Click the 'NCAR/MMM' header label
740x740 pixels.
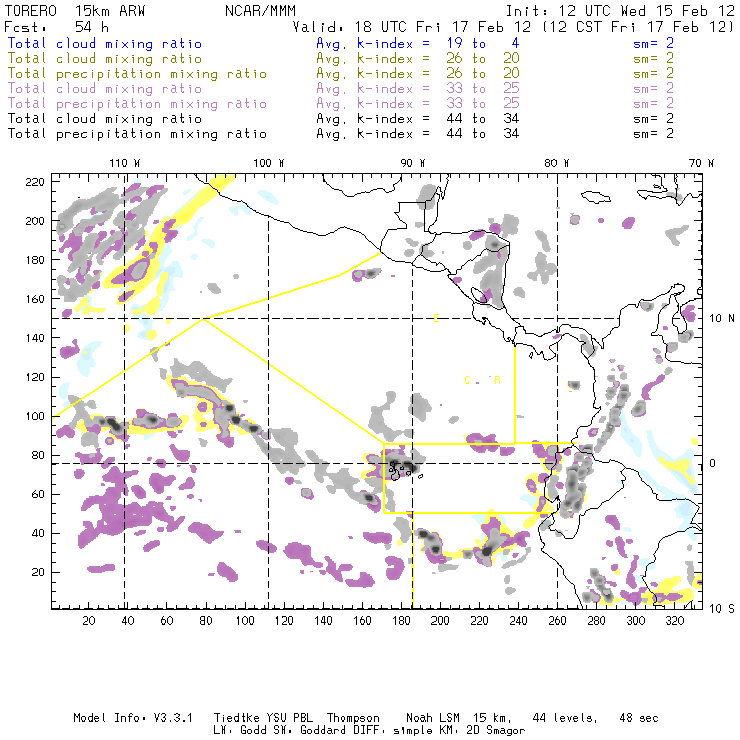coord(260,10)
